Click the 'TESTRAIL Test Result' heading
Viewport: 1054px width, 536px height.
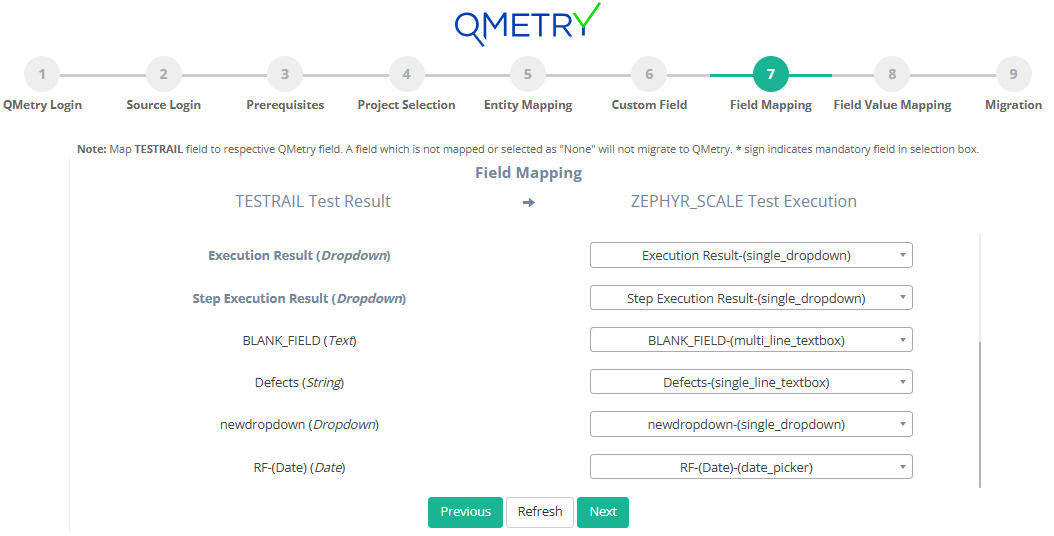313,201
